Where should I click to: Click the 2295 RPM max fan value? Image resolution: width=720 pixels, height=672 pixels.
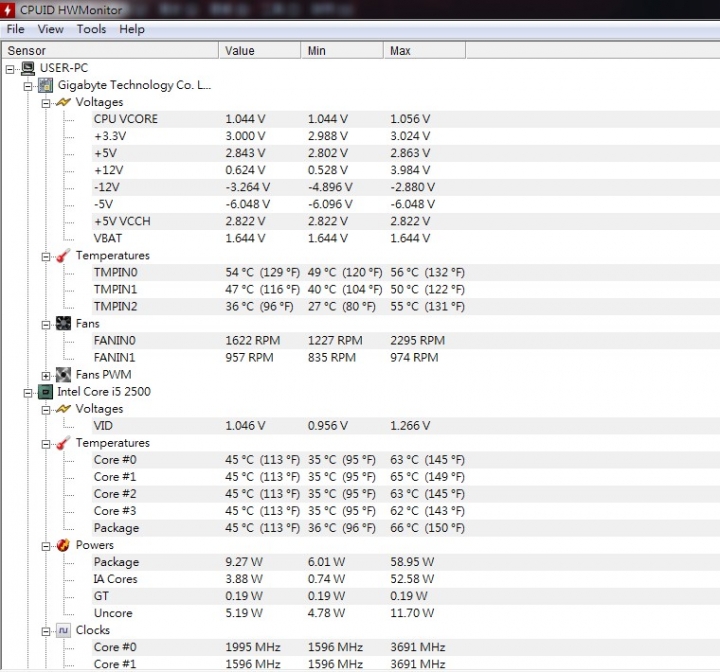(417, 340)
